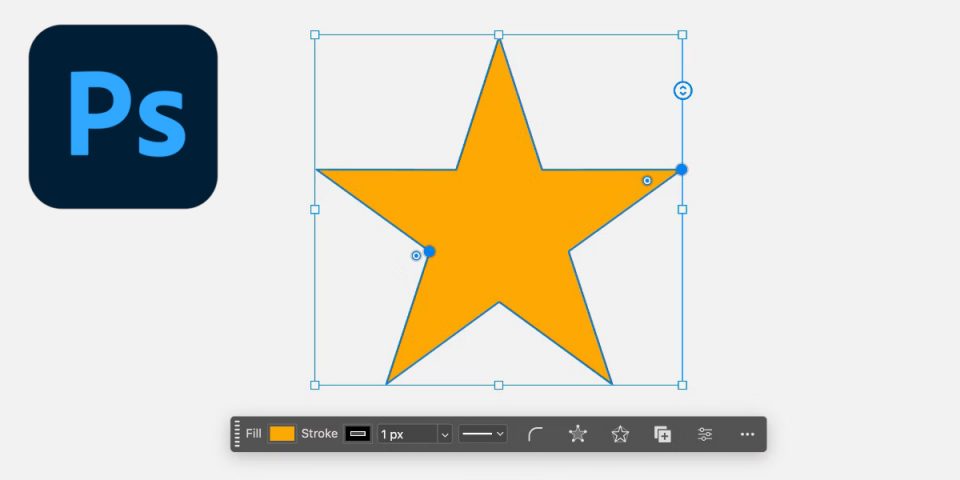
Task: Click the sides count control on bounding box
Action: [683, 91]
